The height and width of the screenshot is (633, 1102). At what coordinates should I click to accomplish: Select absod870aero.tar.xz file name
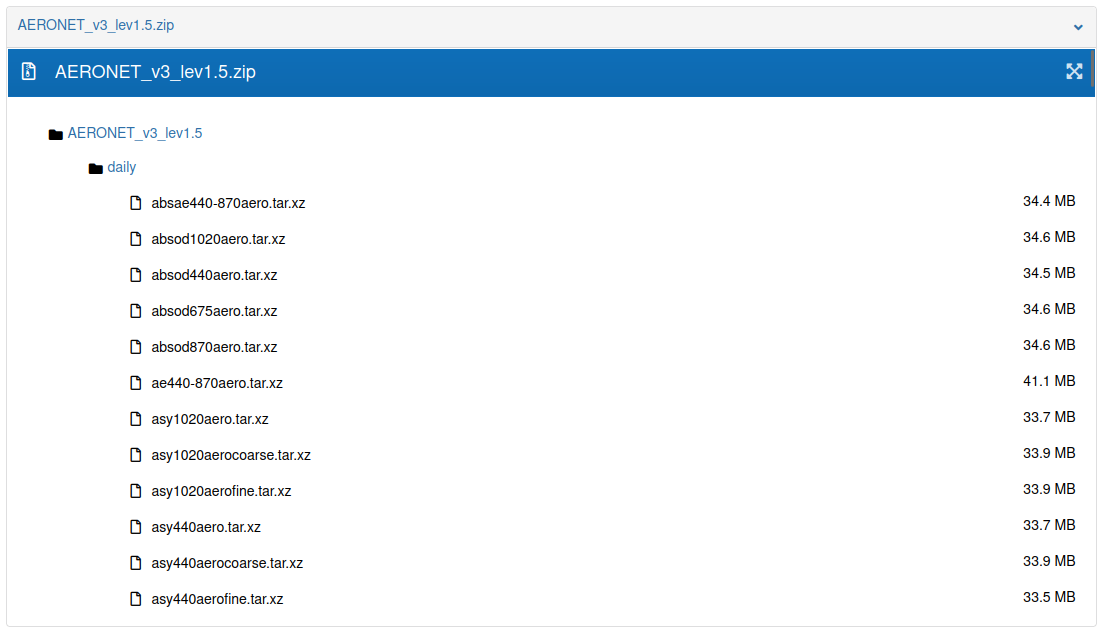214,347
